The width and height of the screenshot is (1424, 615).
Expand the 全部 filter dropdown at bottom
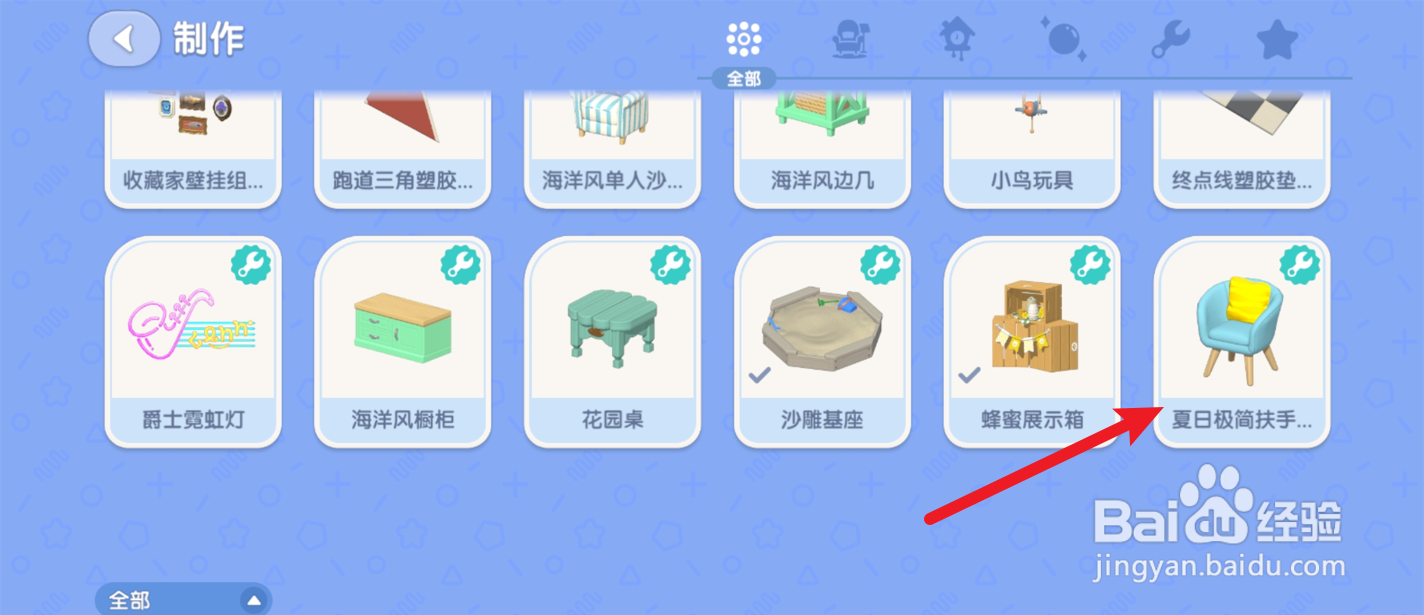(x=184, y=600)
